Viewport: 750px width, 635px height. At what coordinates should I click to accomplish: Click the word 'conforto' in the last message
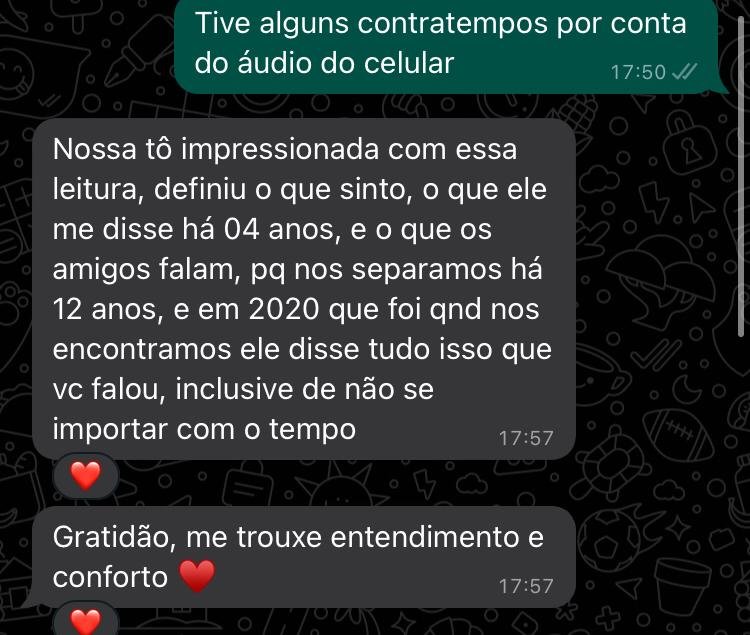(x=110, y=578)
